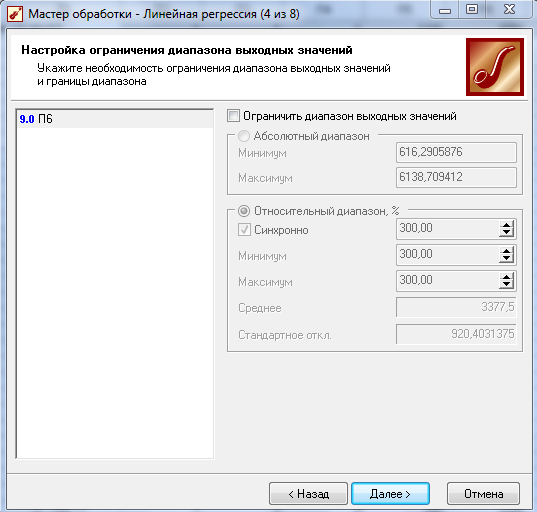The image size is (537, 512).
Task: Increase the Синхронно spinner value
Action: (x=506, y=225)
